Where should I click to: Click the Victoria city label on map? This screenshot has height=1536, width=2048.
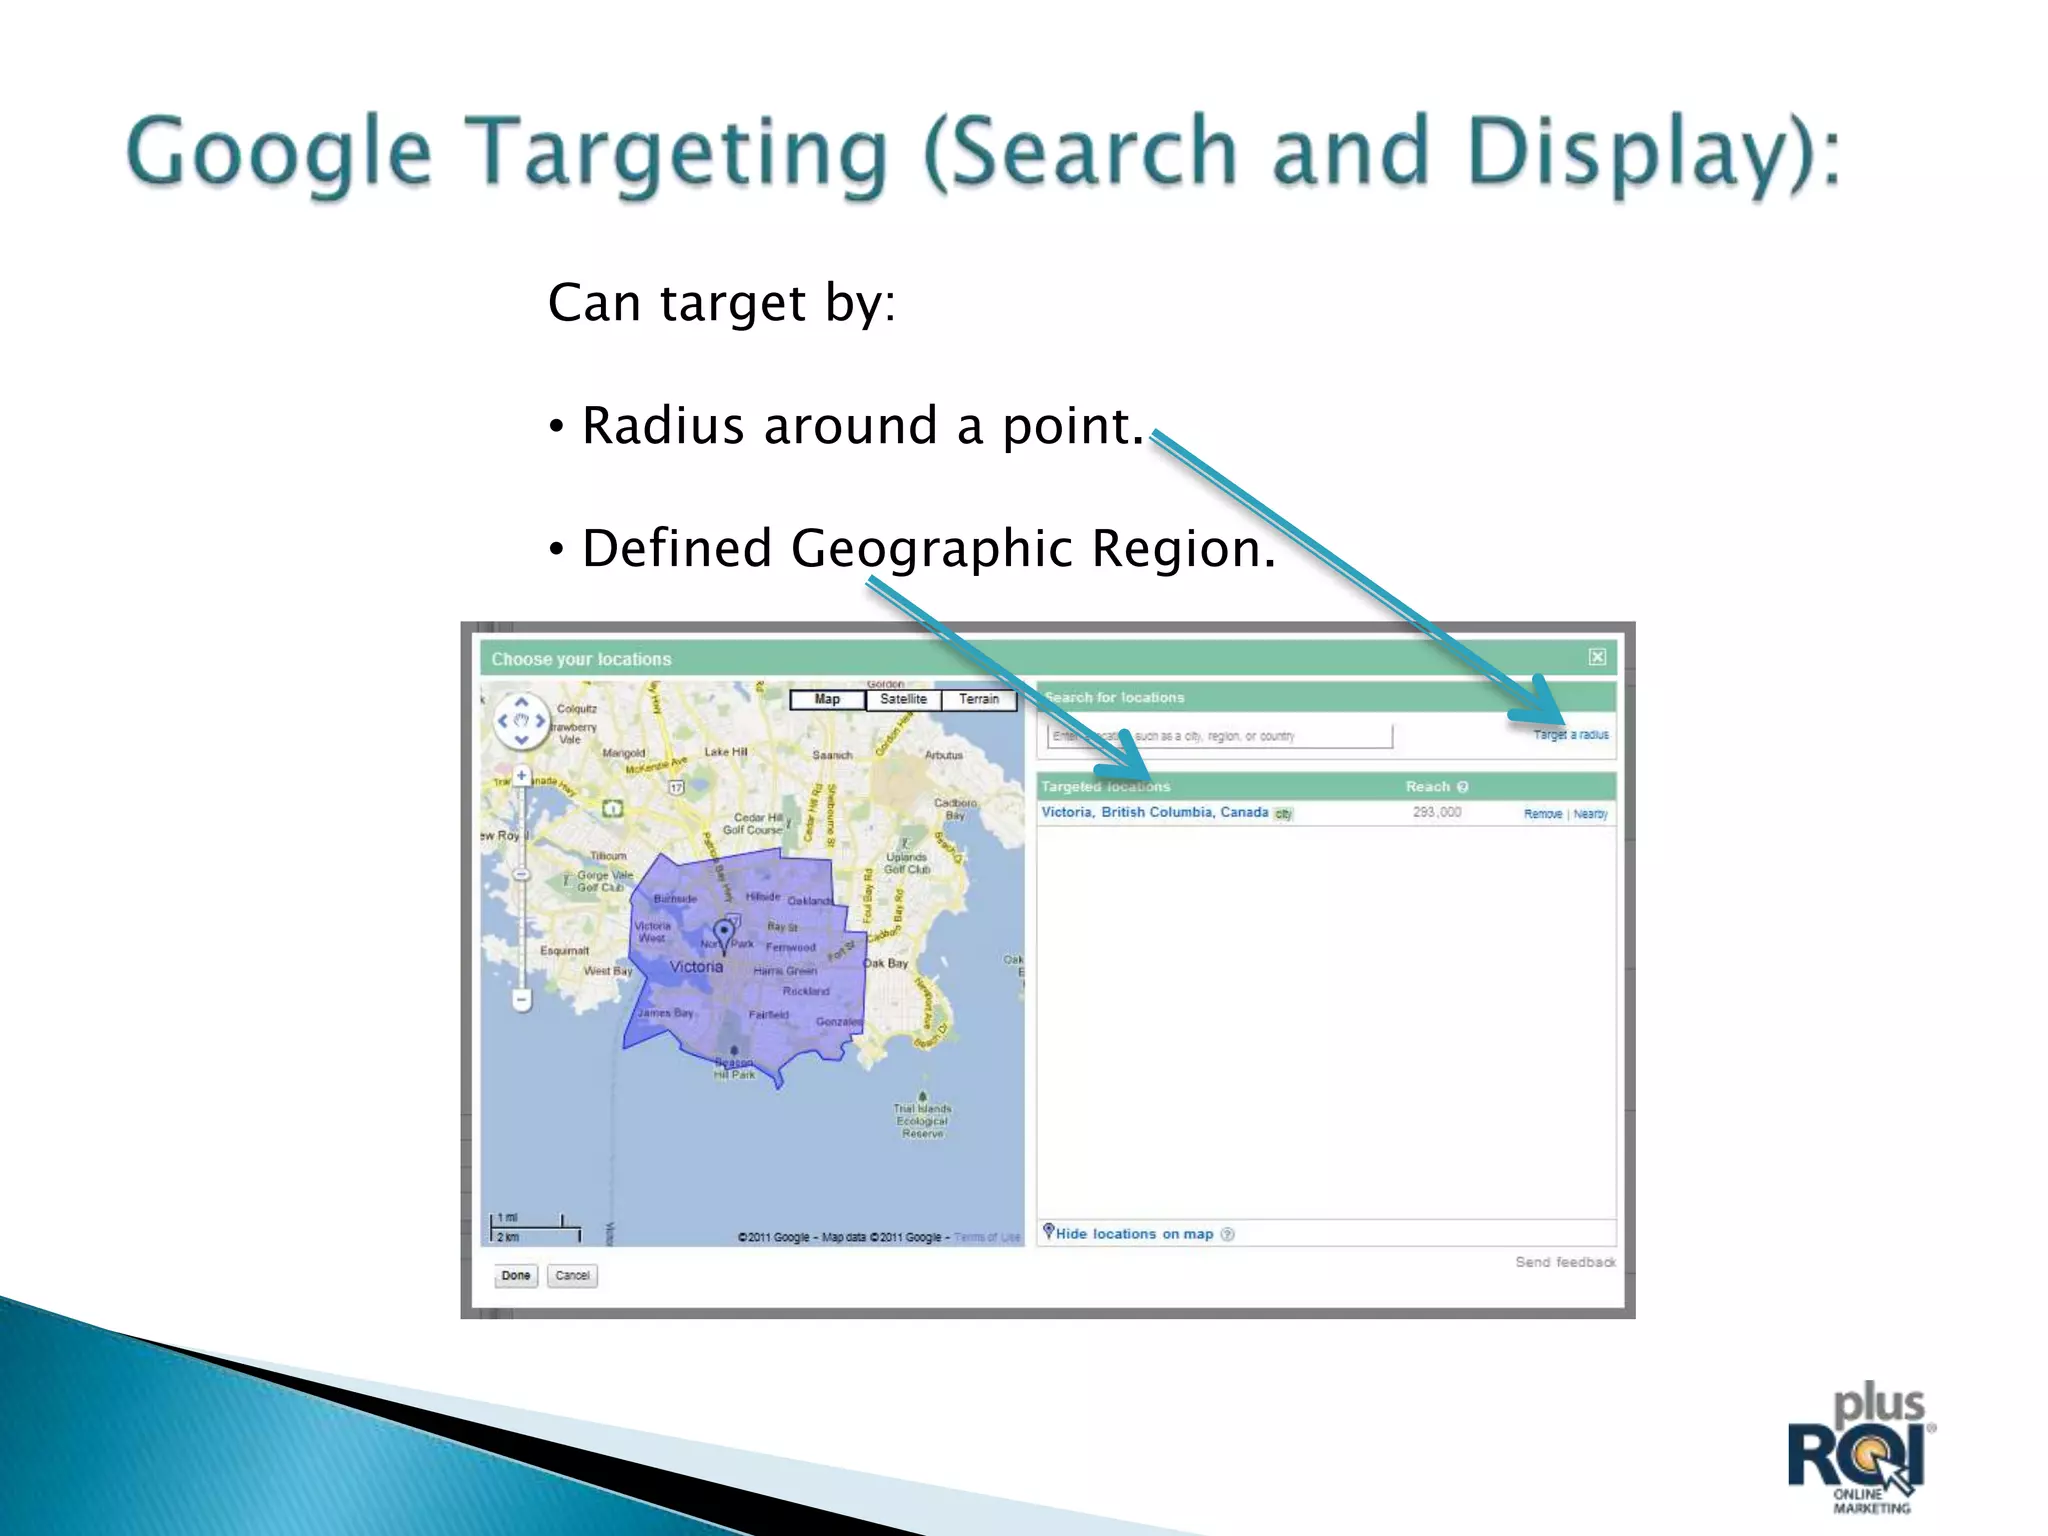(696, 967)
